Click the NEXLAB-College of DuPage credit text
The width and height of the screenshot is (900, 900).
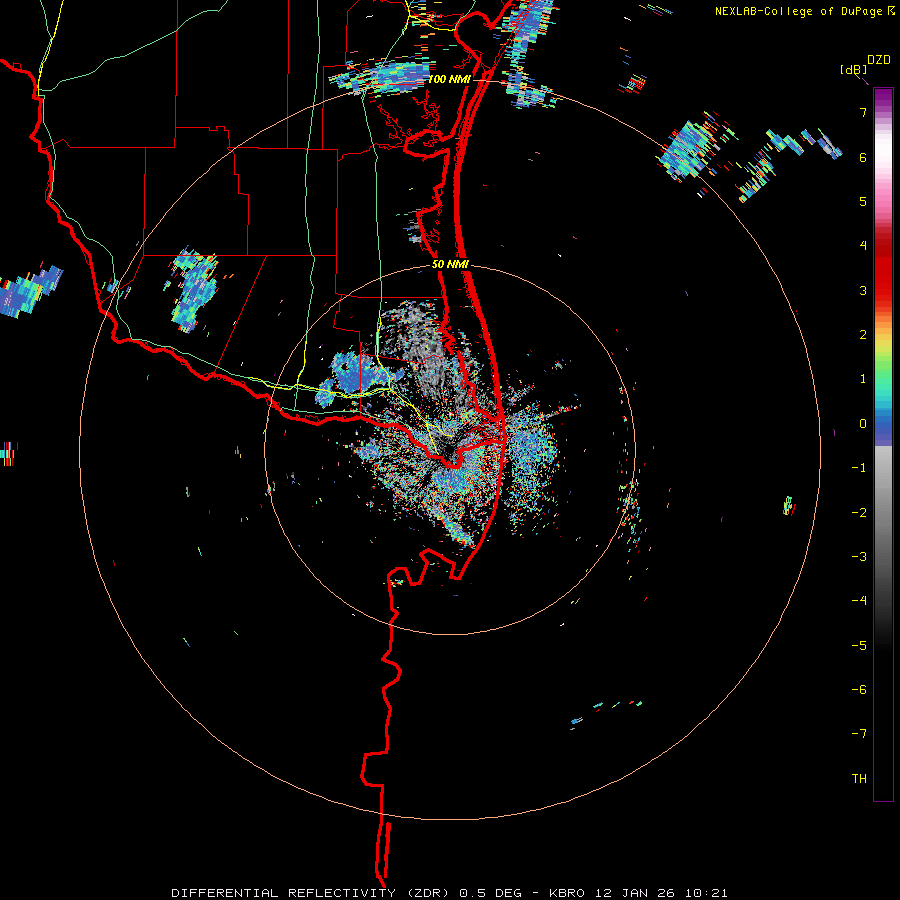[x=804, y=11]
